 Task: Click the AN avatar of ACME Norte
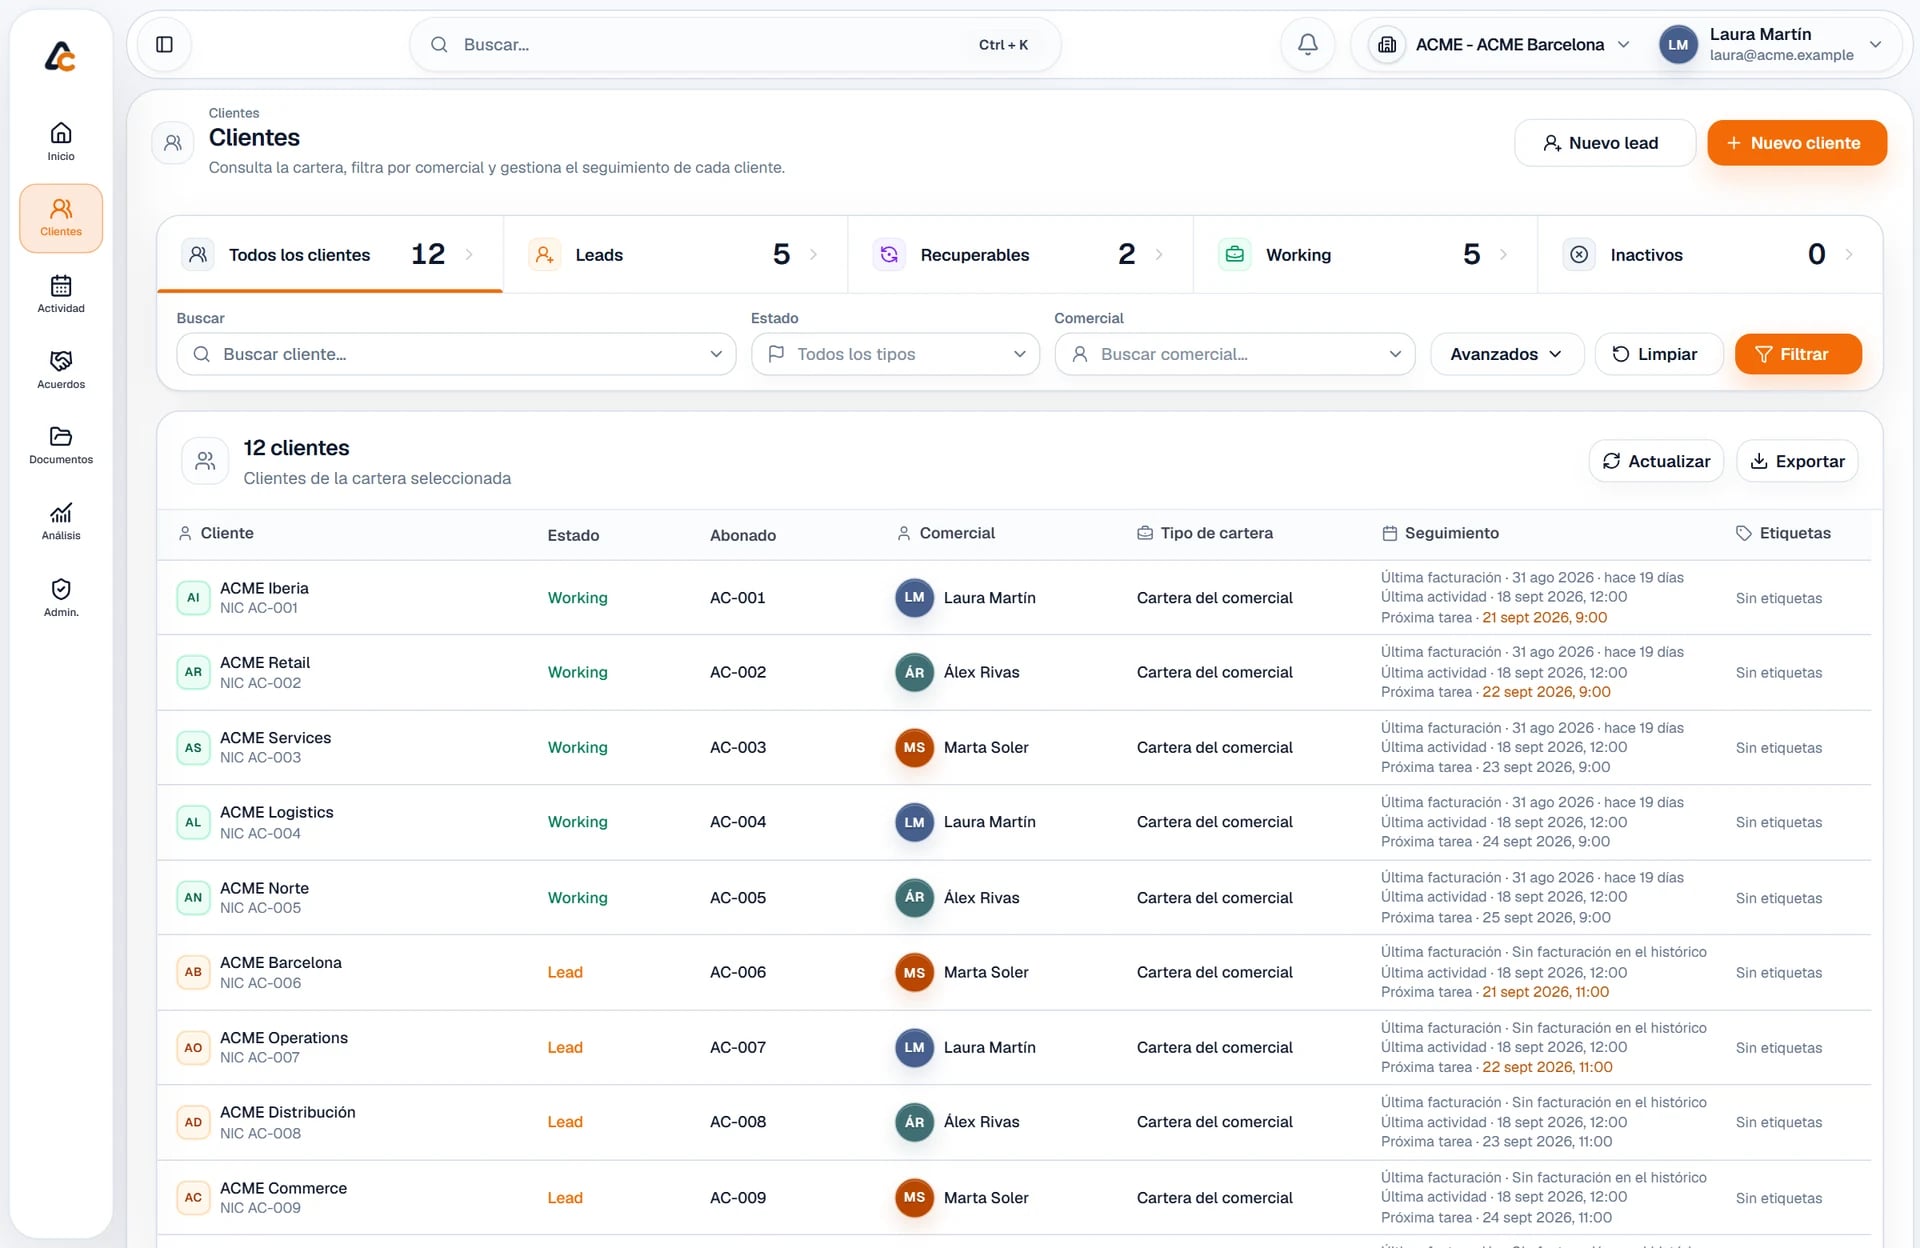193,898
